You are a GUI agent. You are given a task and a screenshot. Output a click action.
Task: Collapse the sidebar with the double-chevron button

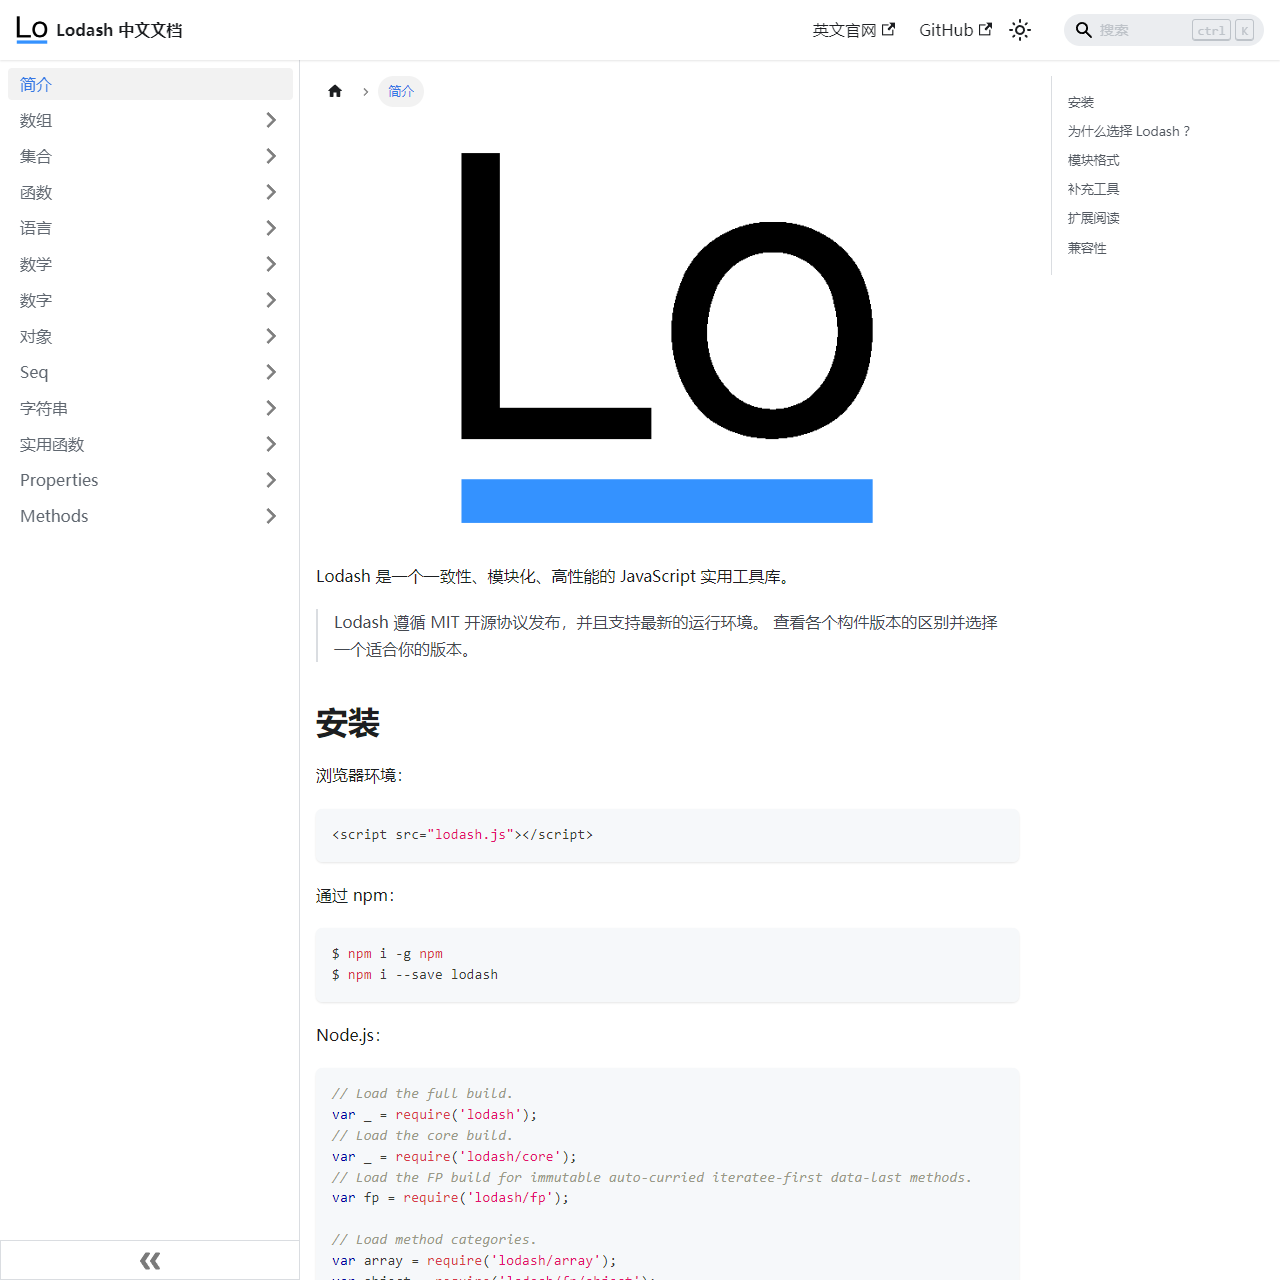tap(150, 1260)
